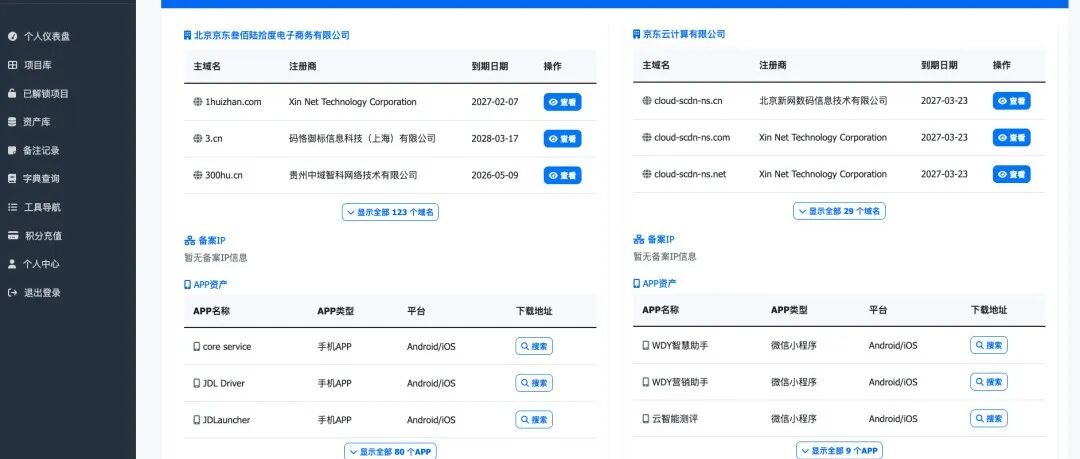Go to 项目库 in the sidebar
The width and height of the screenshot is (1080, 459).
coord(30,65)
